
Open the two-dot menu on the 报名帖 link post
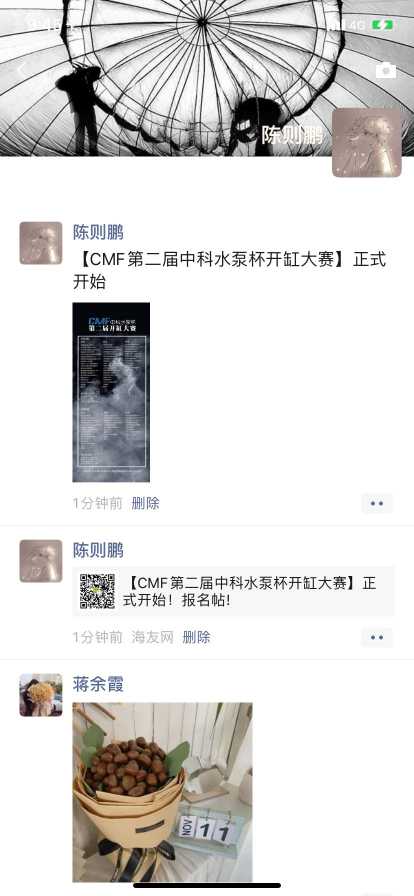click(x=377, y=637)
